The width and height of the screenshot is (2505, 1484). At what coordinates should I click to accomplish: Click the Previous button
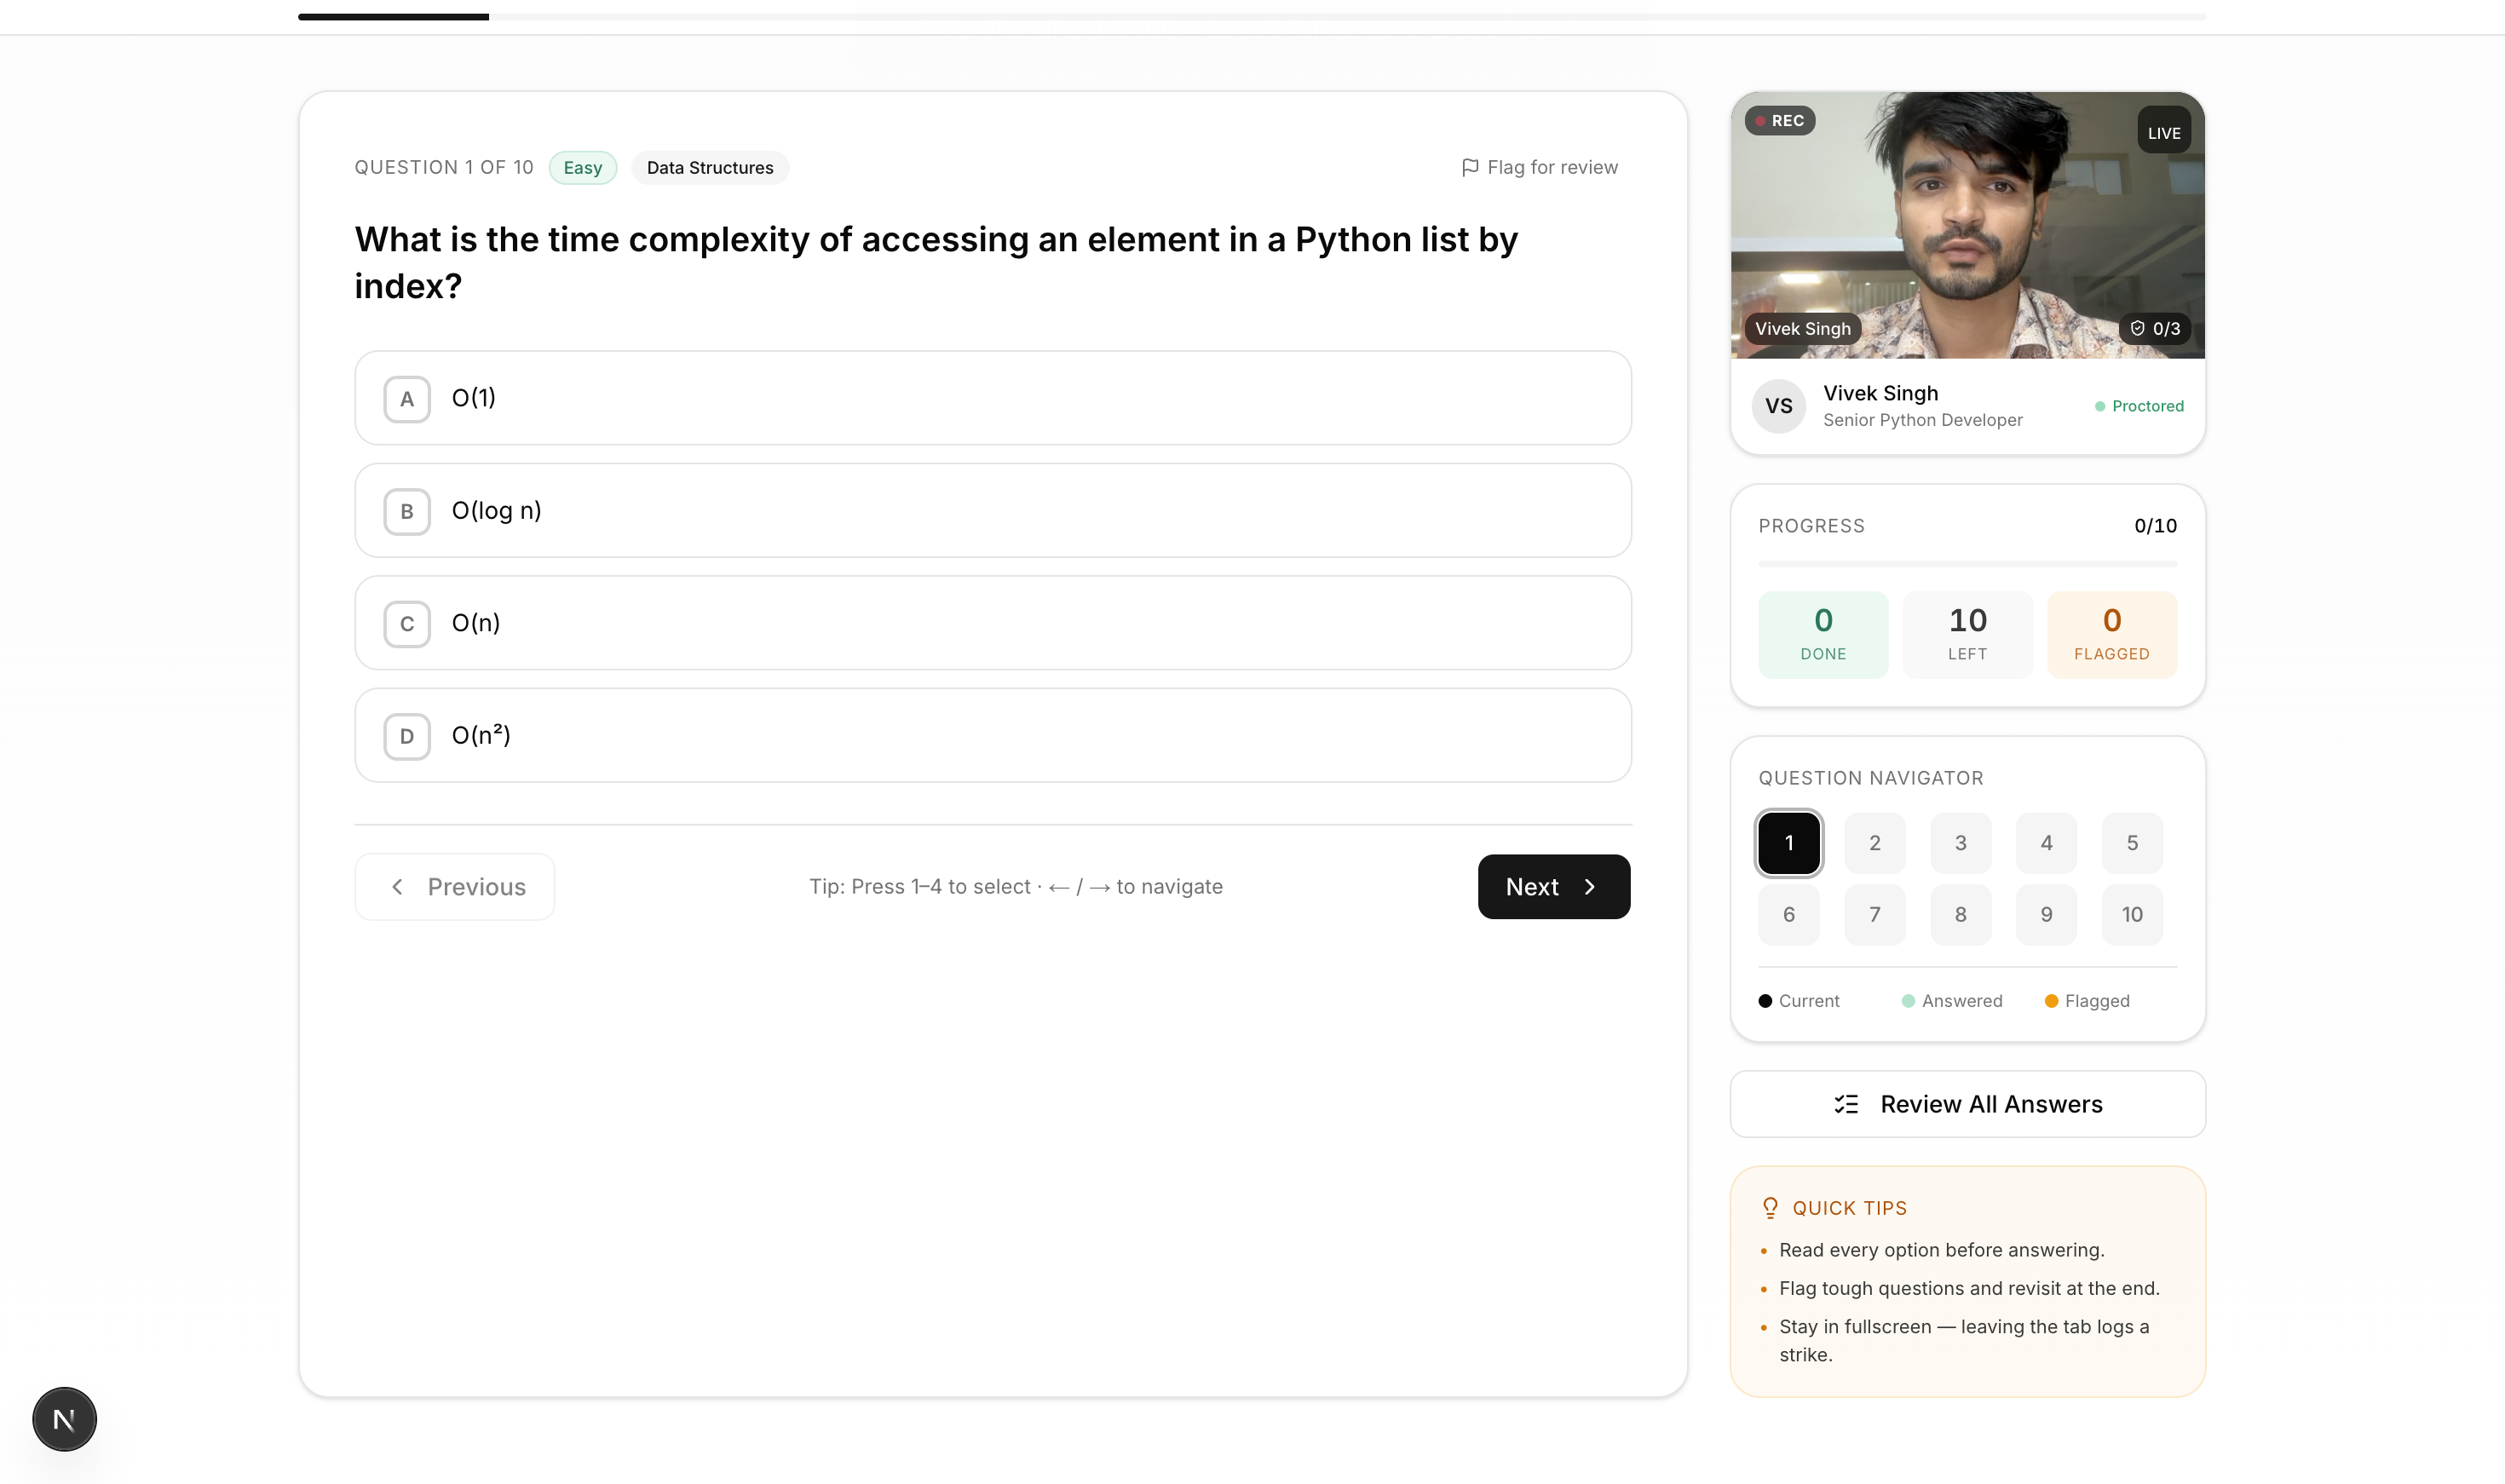pyautogui.click(x=455, y=887)
